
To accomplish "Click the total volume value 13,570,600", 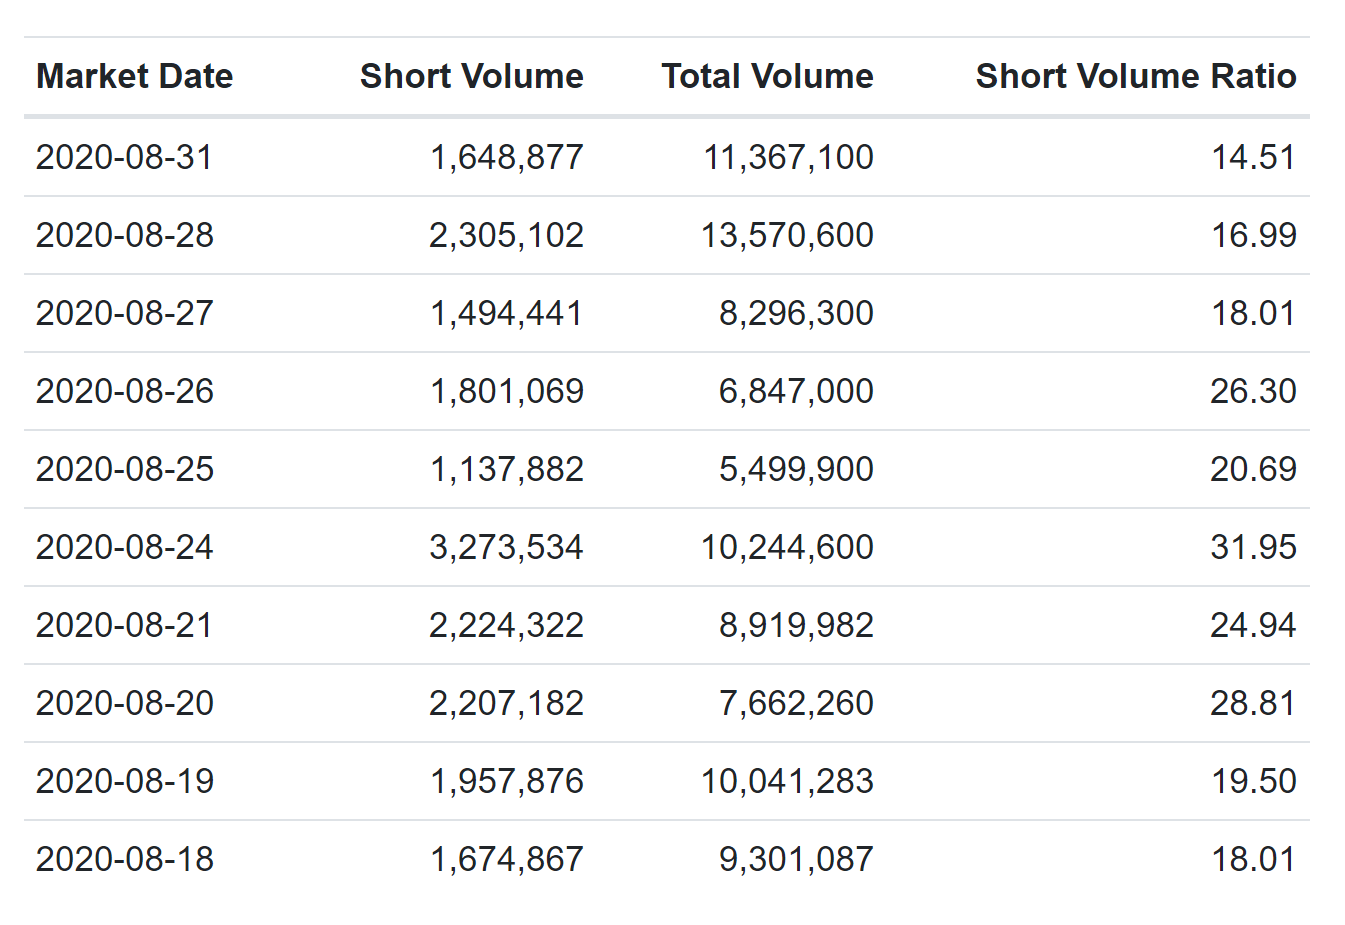I will pyautogui.click(x=788, y=235).
